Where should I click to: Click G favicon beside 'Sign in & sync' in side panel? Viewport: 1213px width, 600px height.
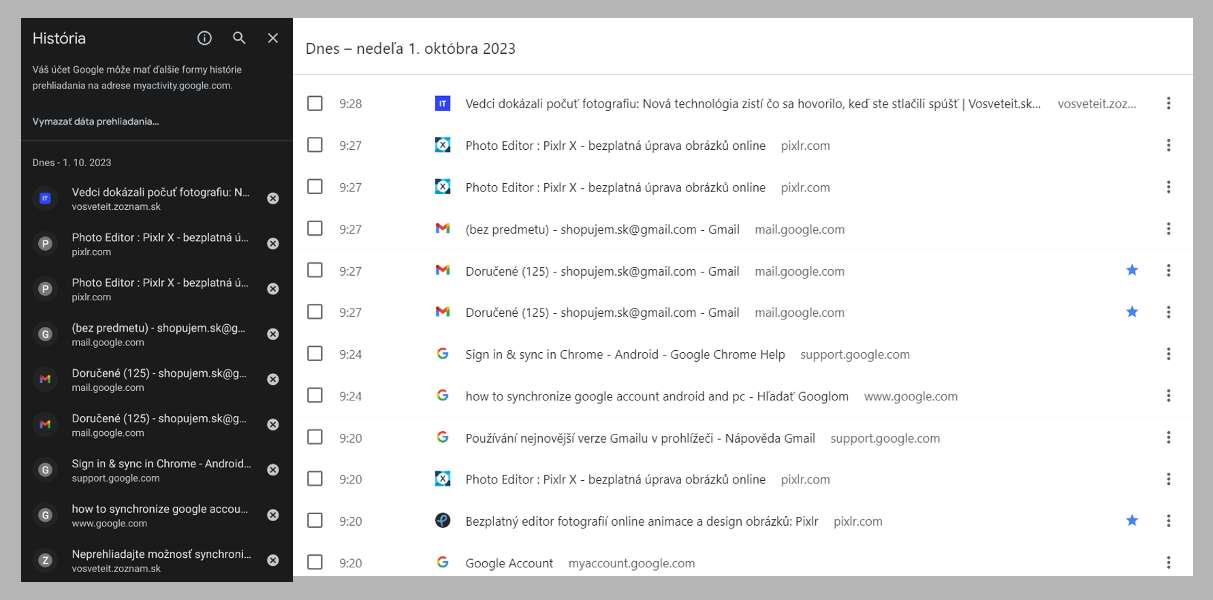(44, 470)
